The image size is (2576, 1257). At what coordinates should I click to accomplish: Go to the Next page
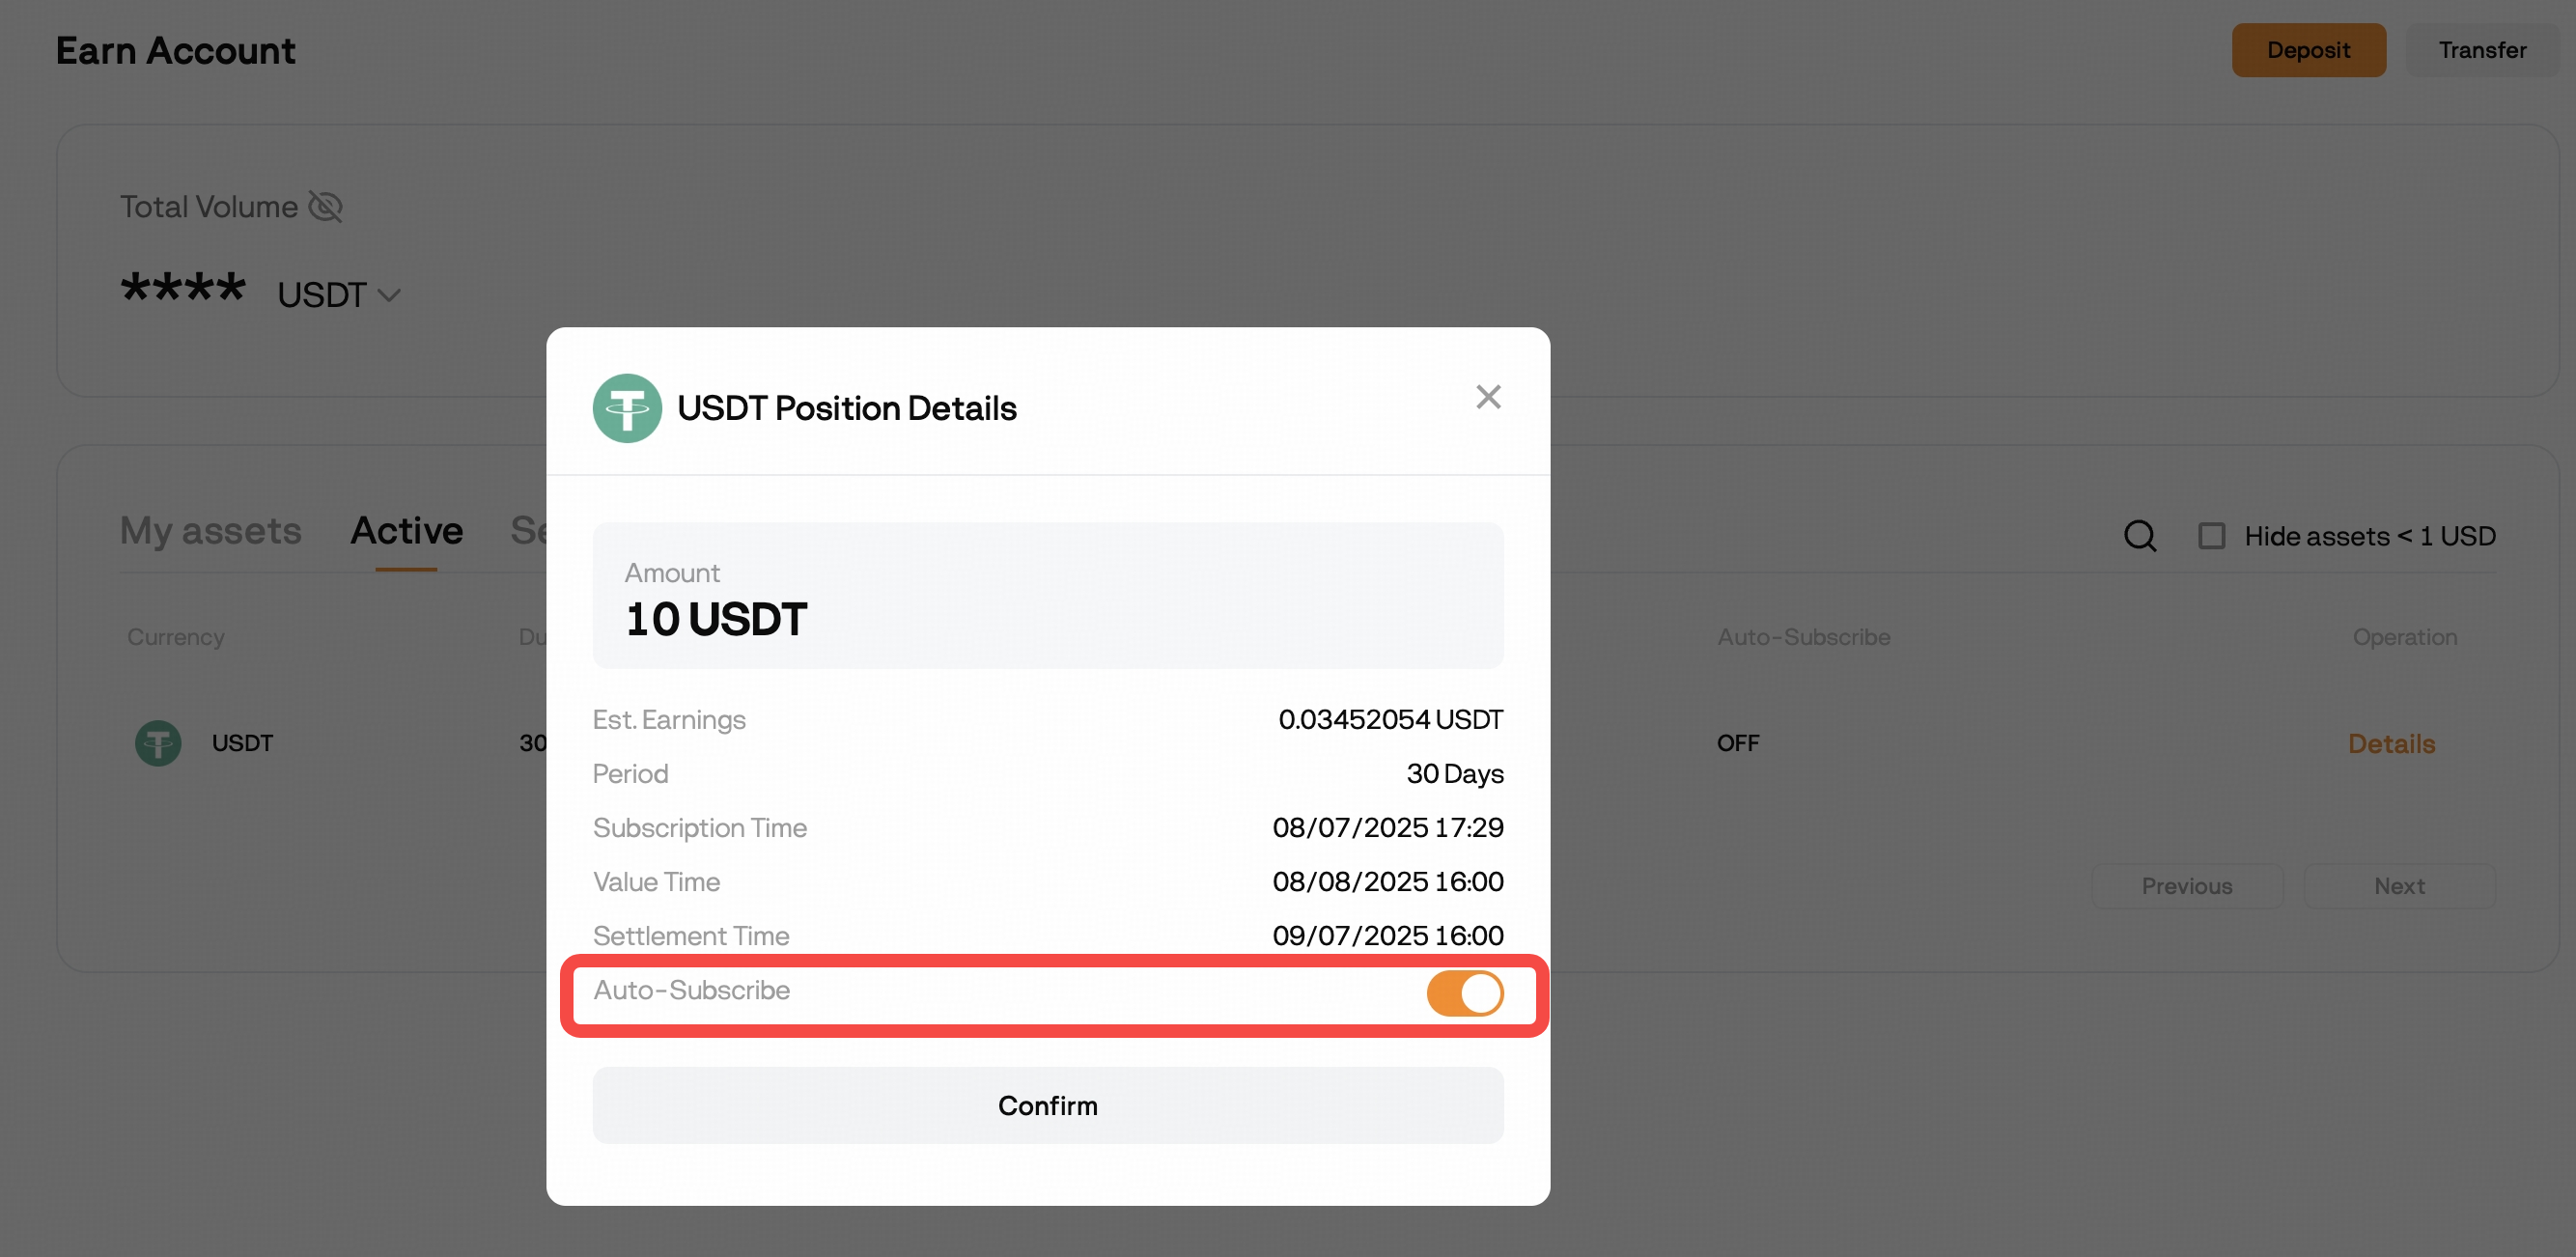[x=2399, y=886]
